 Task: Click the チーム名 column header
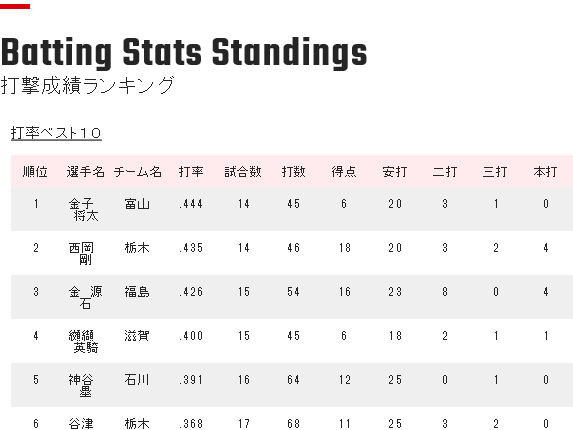point(137,172)
